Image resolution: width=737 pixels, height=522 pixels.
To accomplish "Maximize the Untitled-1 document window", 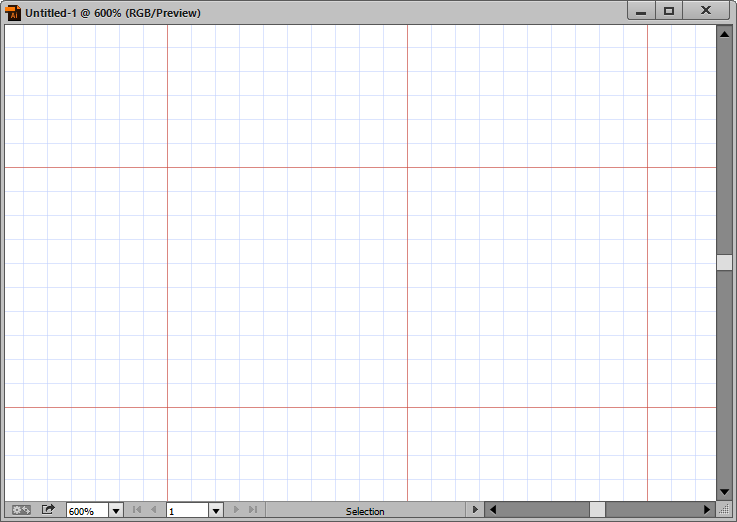I will [x=669, y=11].
